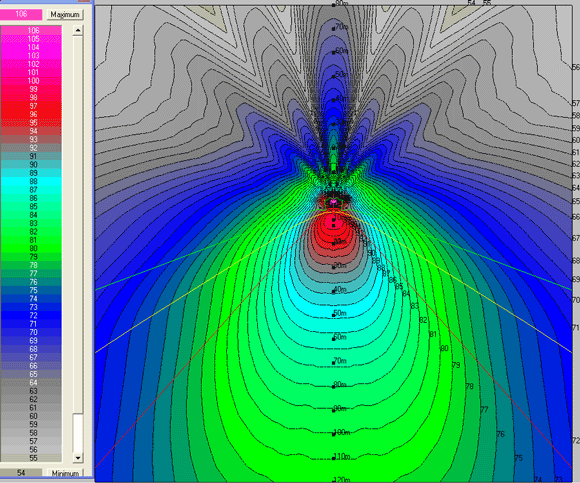Viewport: 580px width, 483px height.
Task: Click the Minimum button
Action: click(x=65, y=473)
